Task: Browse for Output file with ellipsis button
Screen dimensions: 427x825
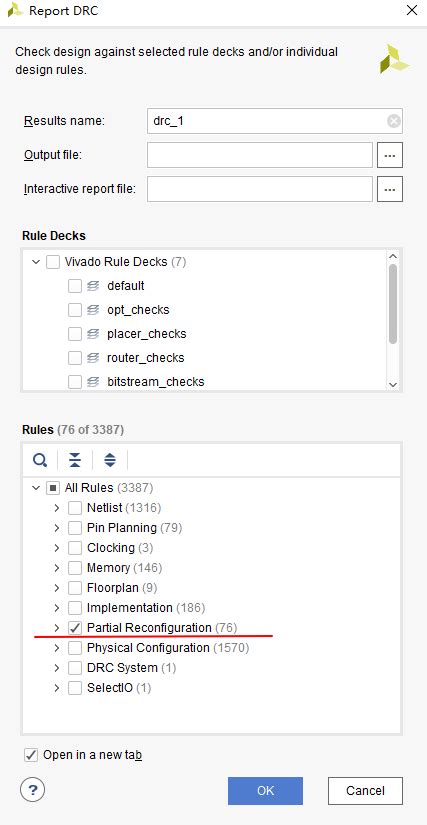Action: pyautogui.click(x=390, y=156)
